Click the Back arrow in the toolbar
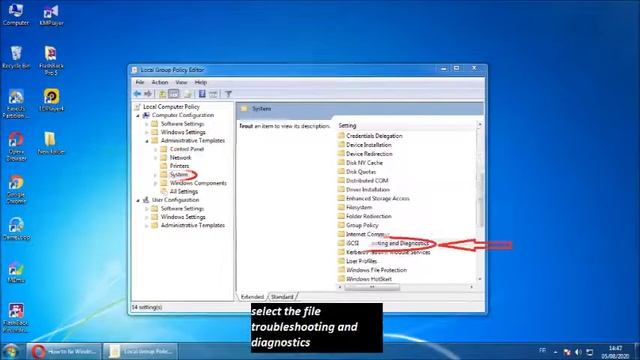 [137, 94]
